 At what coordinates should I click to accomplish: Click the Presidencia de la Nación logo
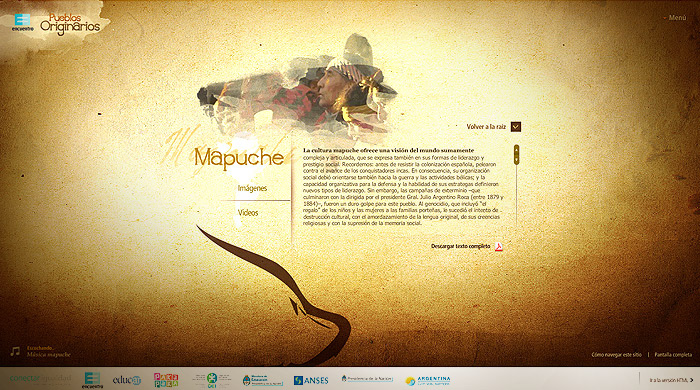click(x=367, y=379)
